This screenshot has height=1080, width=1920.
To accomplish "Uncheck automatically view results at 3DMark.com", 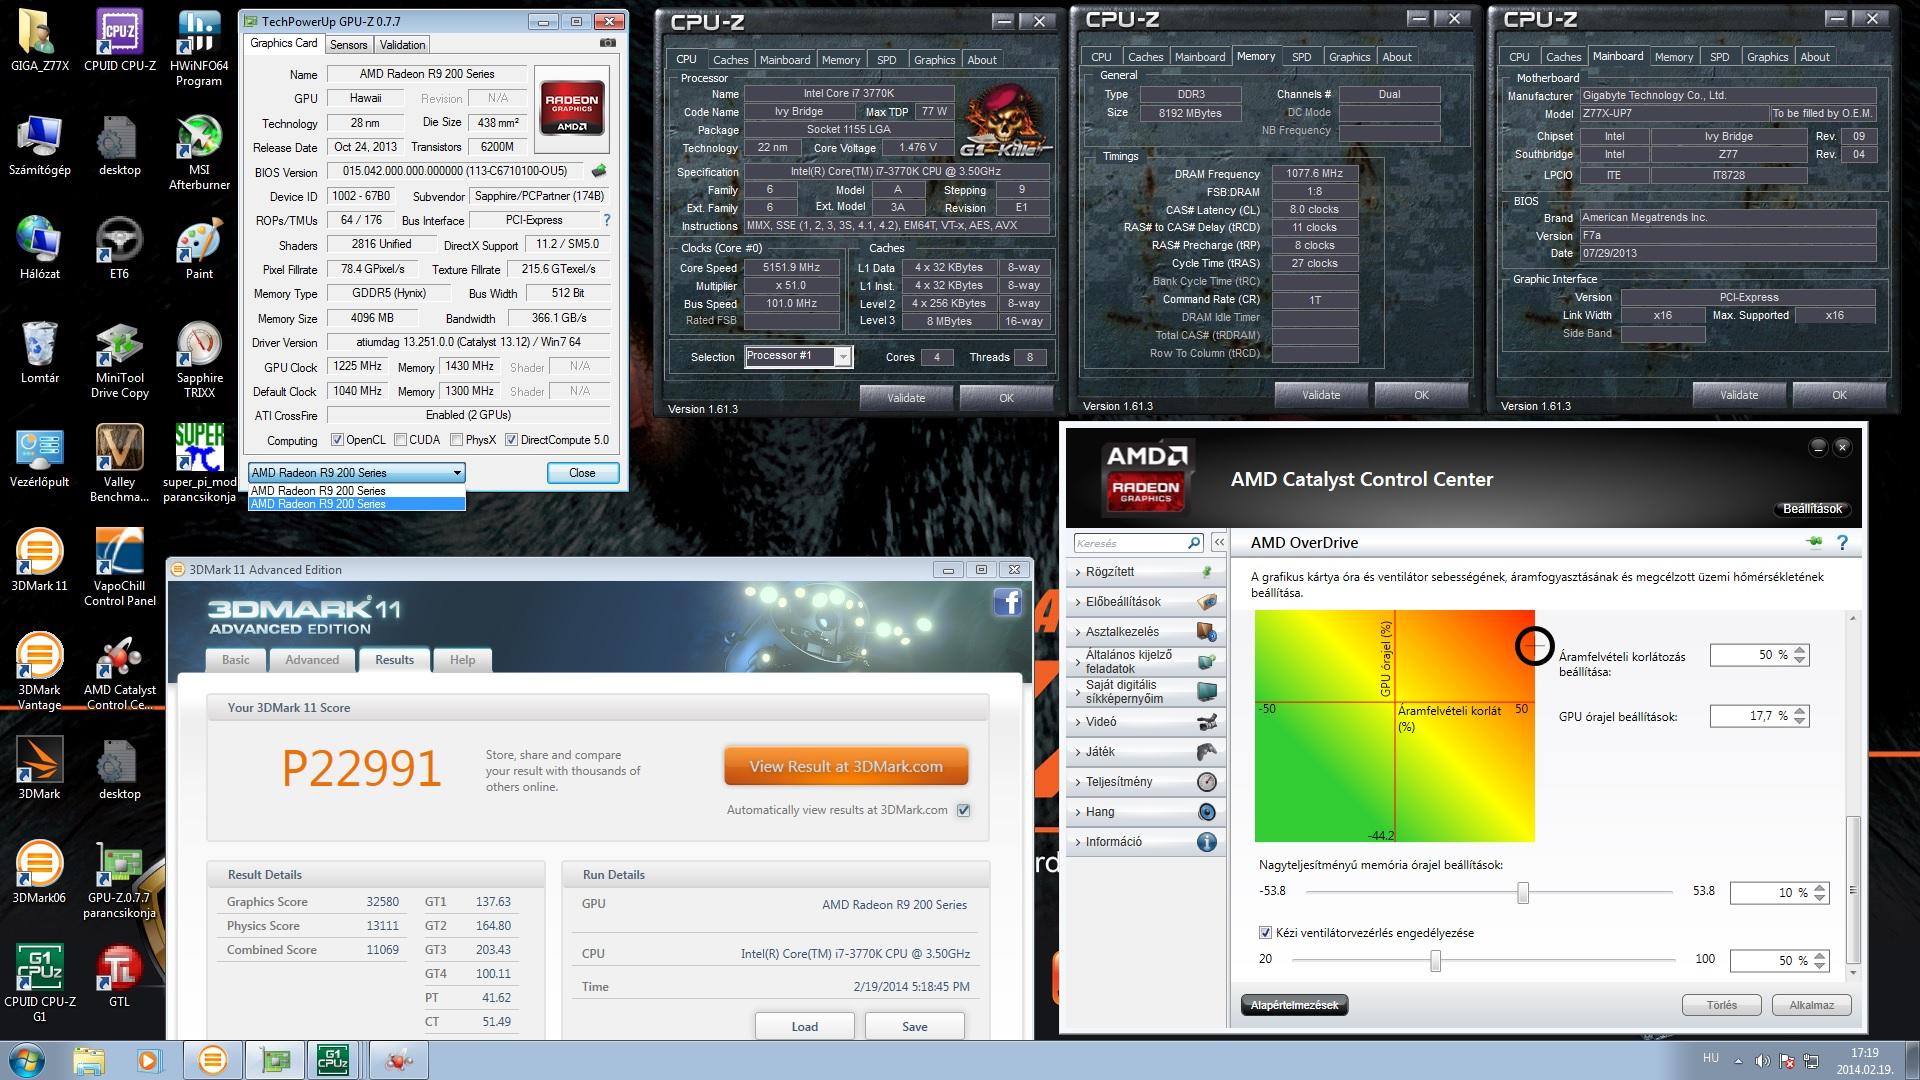I will (963, 810).
